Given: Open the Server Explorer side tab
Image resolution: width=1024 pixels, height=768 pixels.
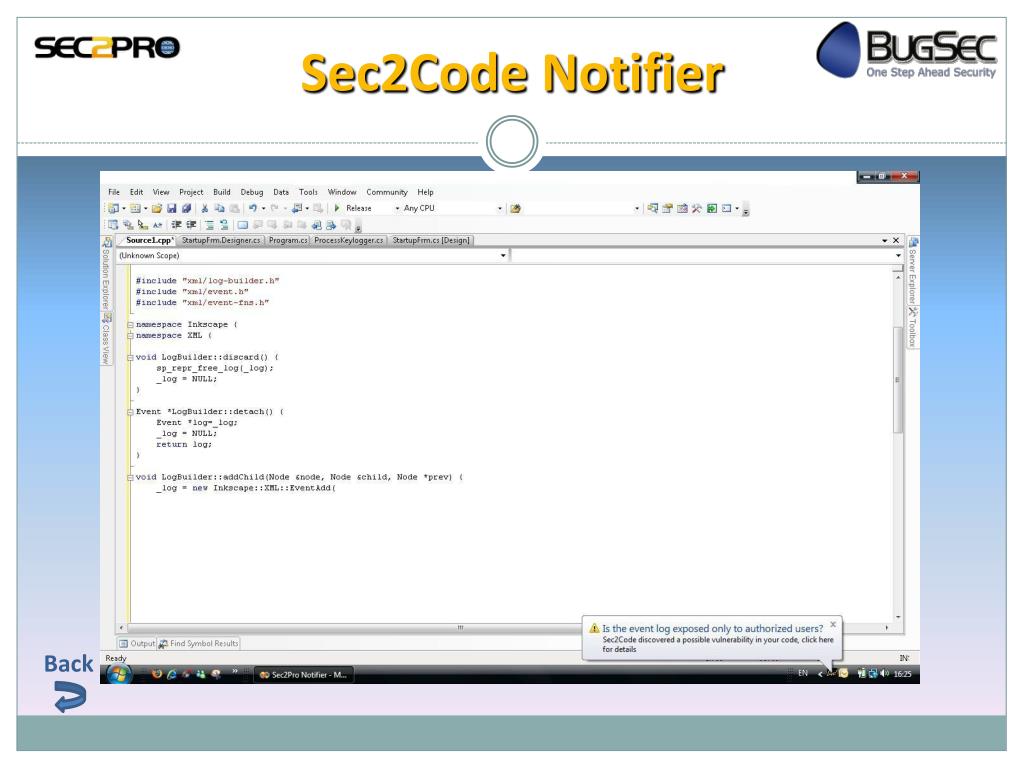Looking at the screenshot, I should (913, 271).
